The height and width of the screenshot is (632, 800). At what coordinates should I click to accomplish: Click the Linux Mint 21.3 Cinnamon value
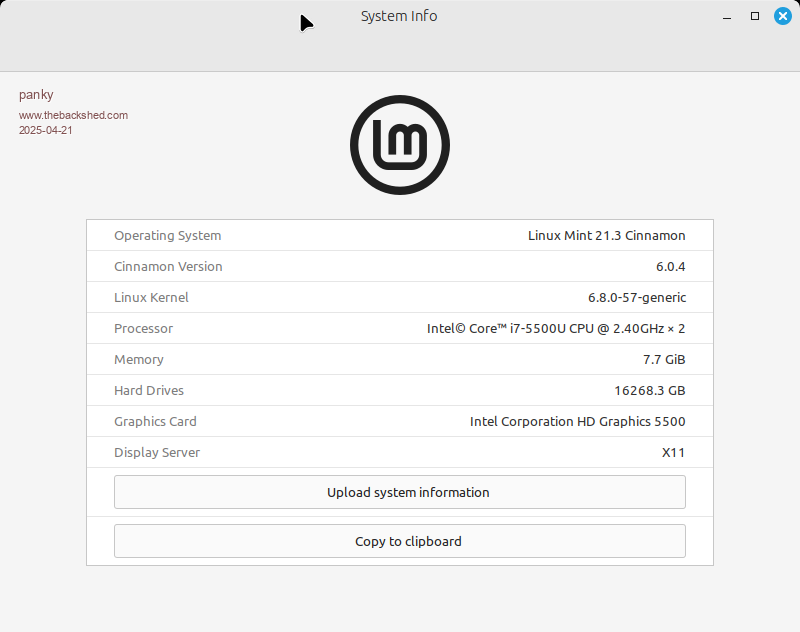point(606,236)
